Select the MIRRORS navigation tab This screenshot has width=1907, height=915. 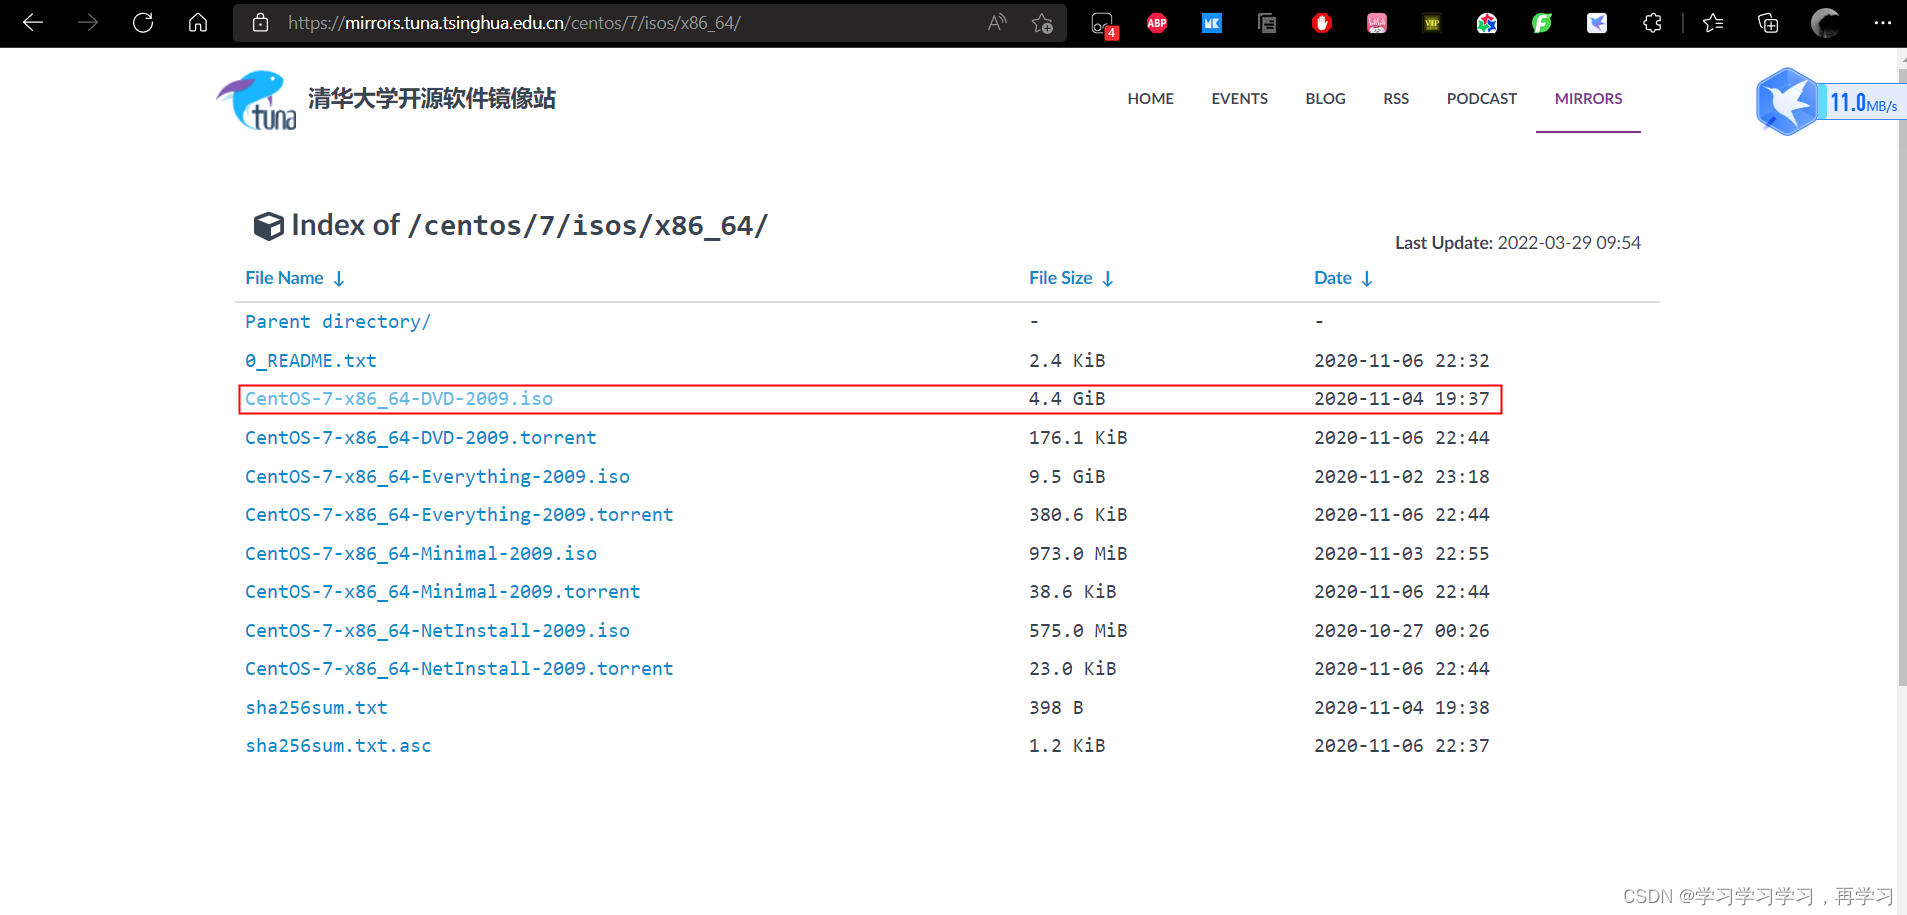(1588, 99)
